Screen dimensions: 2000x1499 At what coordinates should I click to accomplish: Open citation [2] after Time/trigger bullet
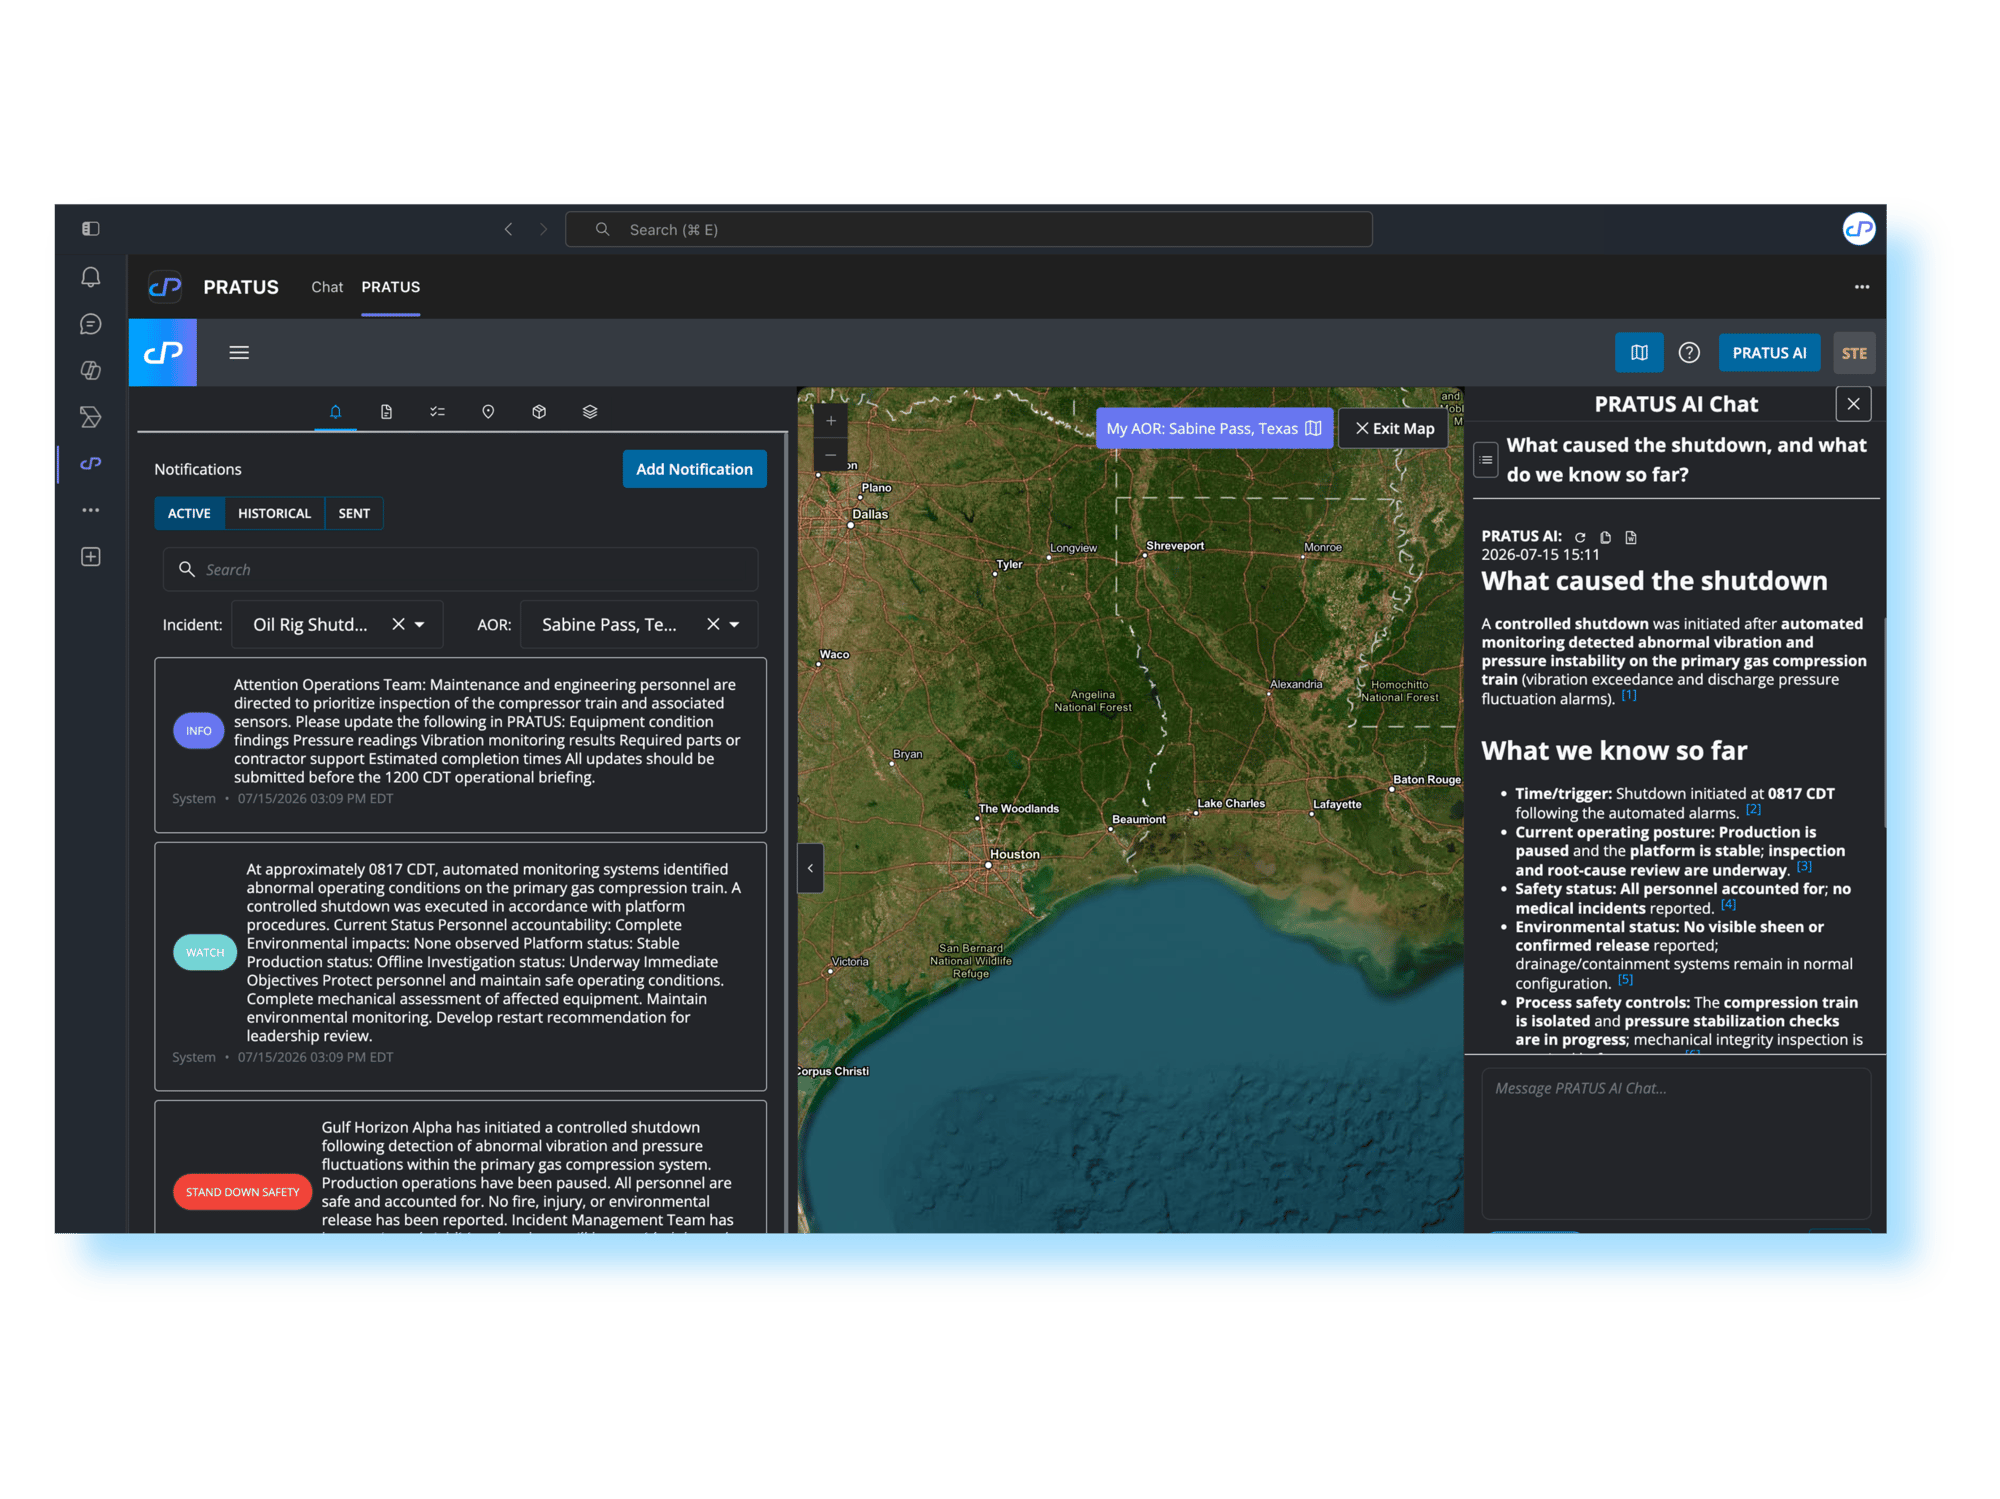pos(1753,809)
